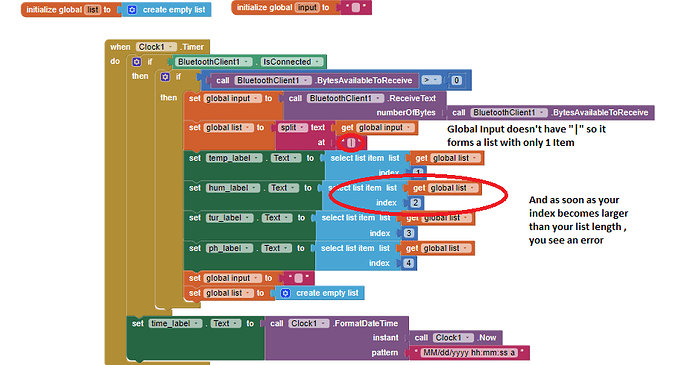Click the gear icon on the top create empty list block
This screenshot has height=365, width=690.
tap(132, 9)
